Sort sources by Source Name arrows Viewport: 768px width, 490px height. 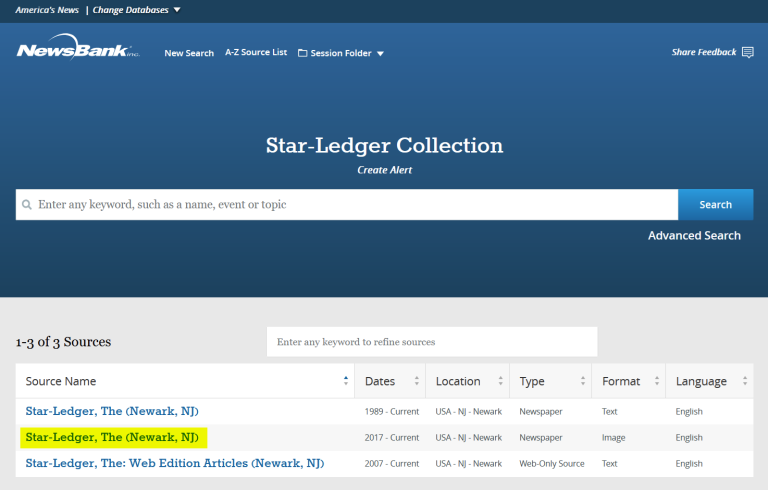(x=346, y=381)
